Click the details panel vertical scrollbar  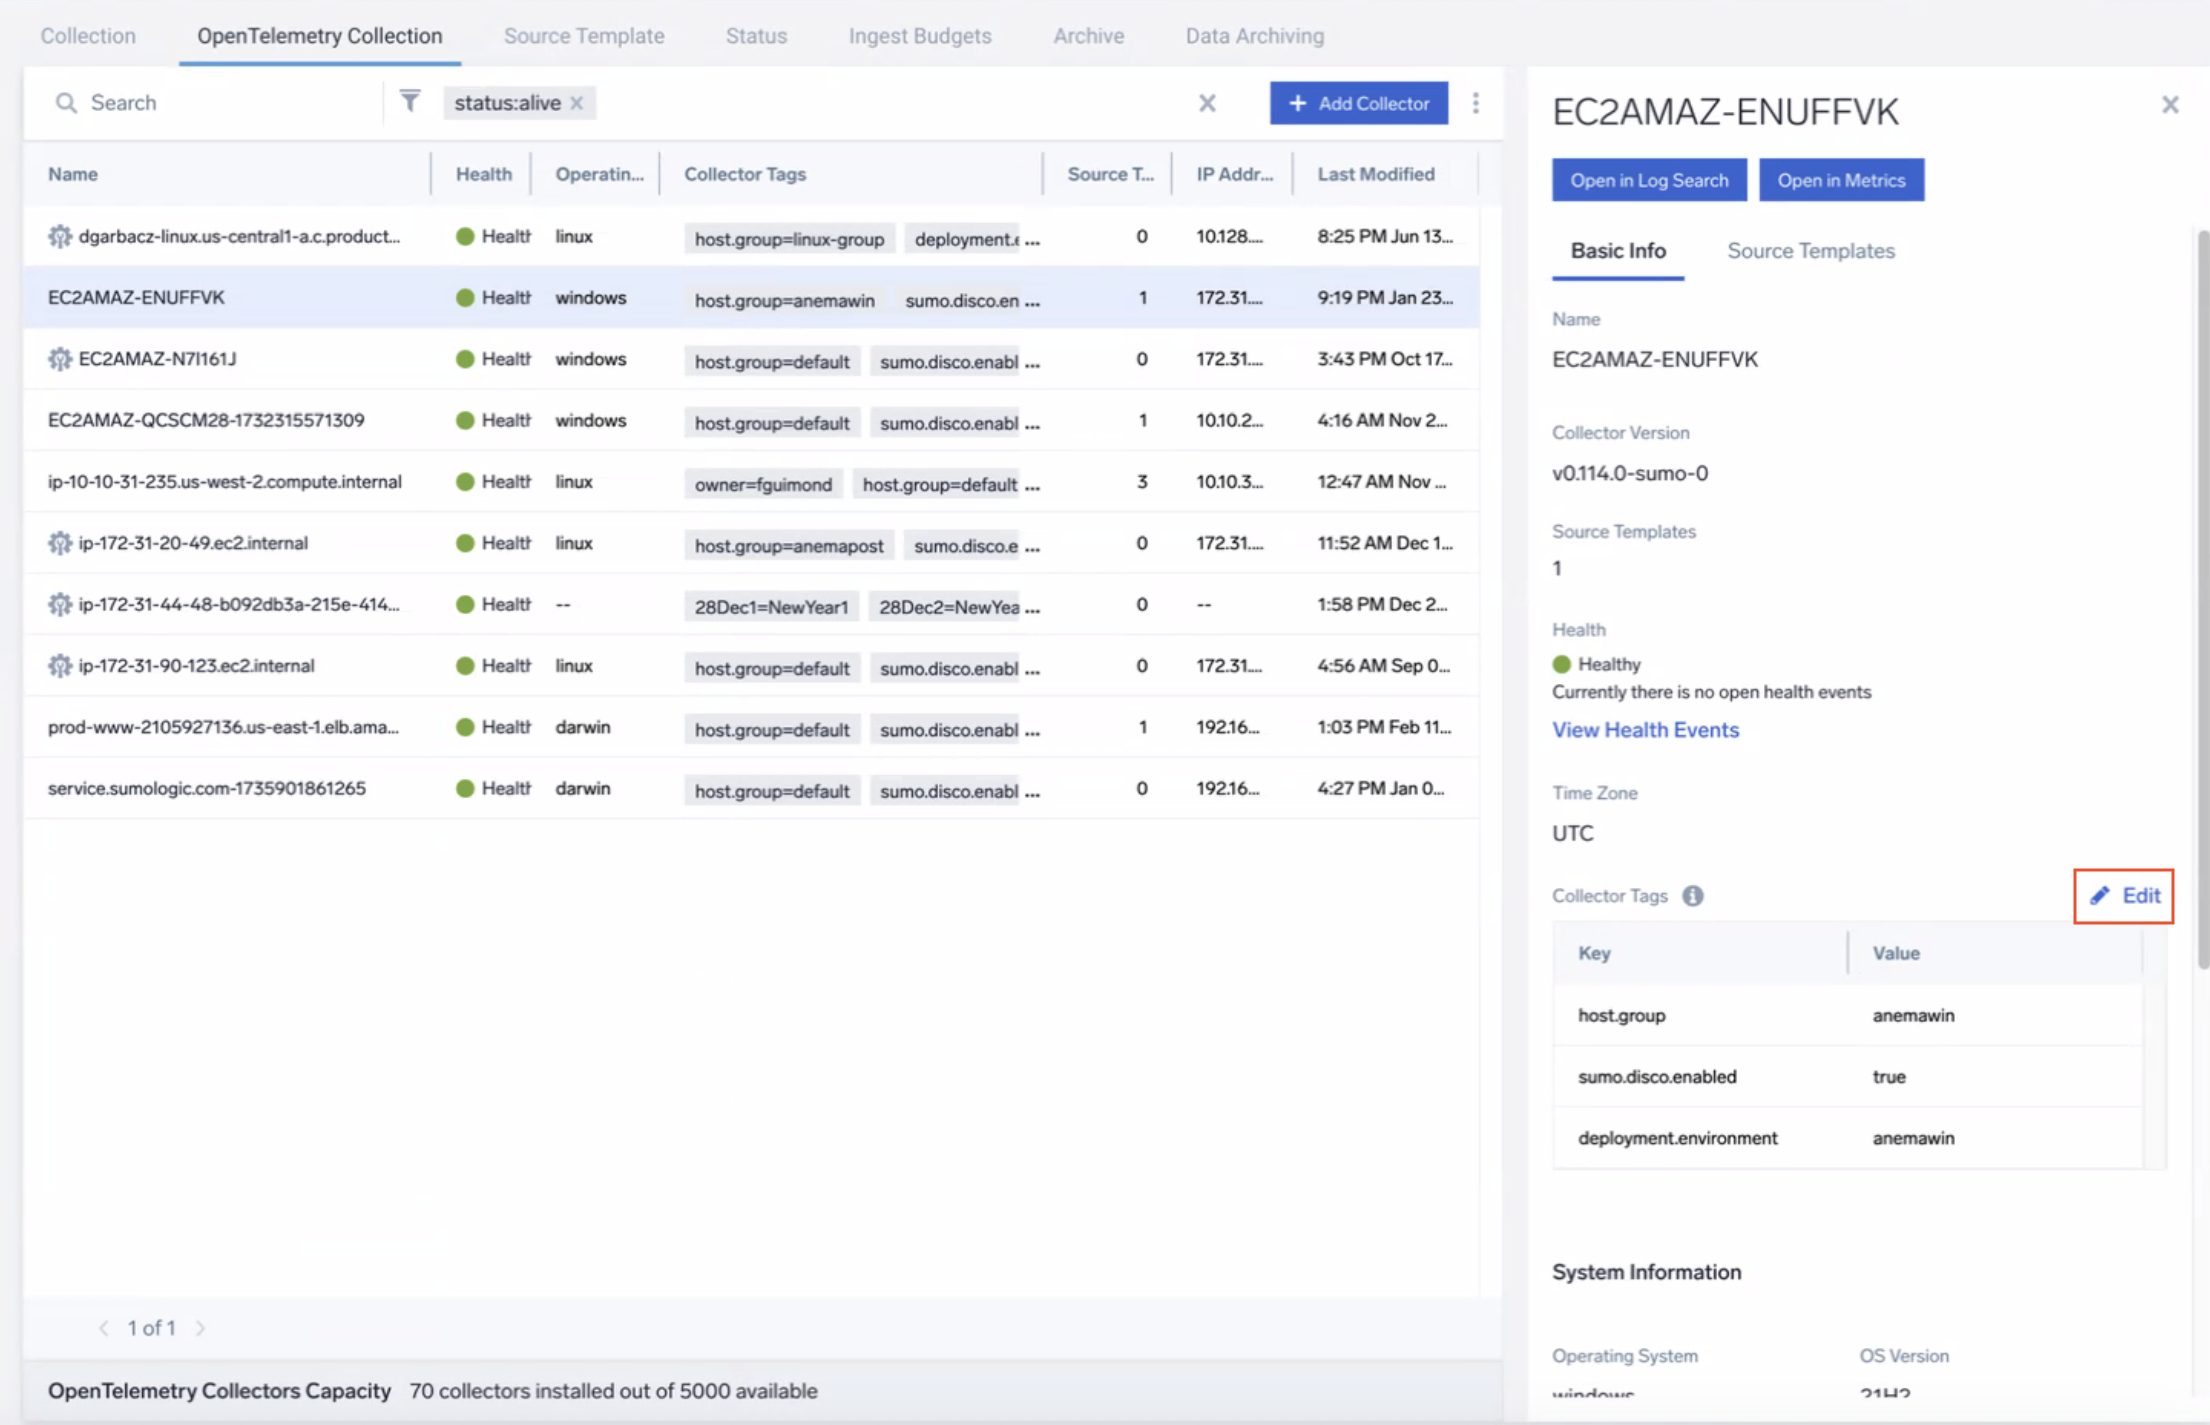click(2202, 600)
